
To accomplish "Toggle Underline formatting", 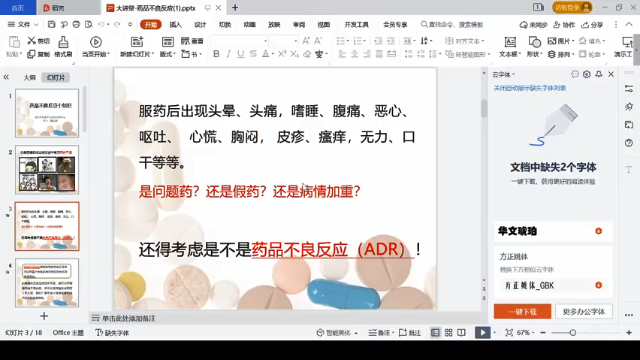I will (241, 54).
